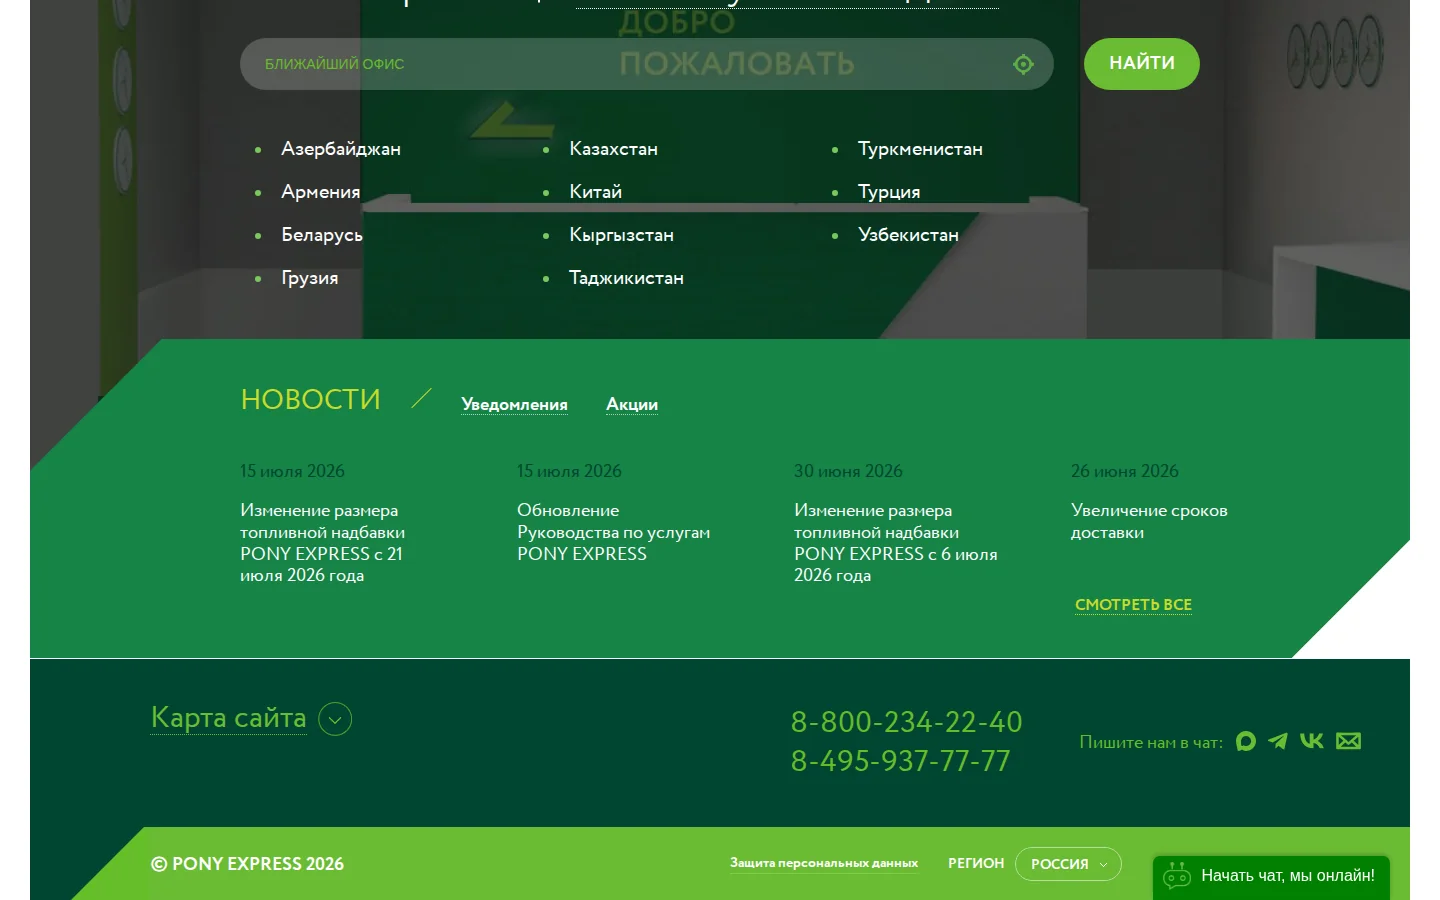
Task: Click the Пишите нам в чат label
Action: (x=1151, y=742)
